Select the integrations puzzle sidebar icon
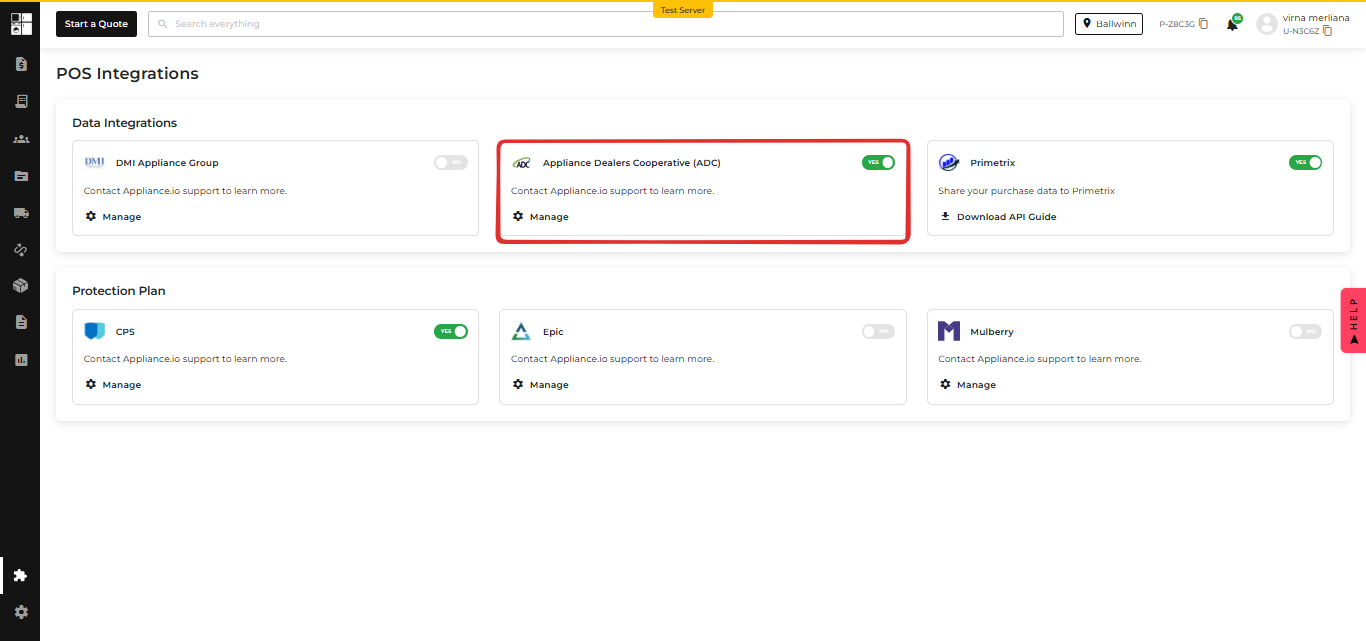 click(x=21, y=575)
